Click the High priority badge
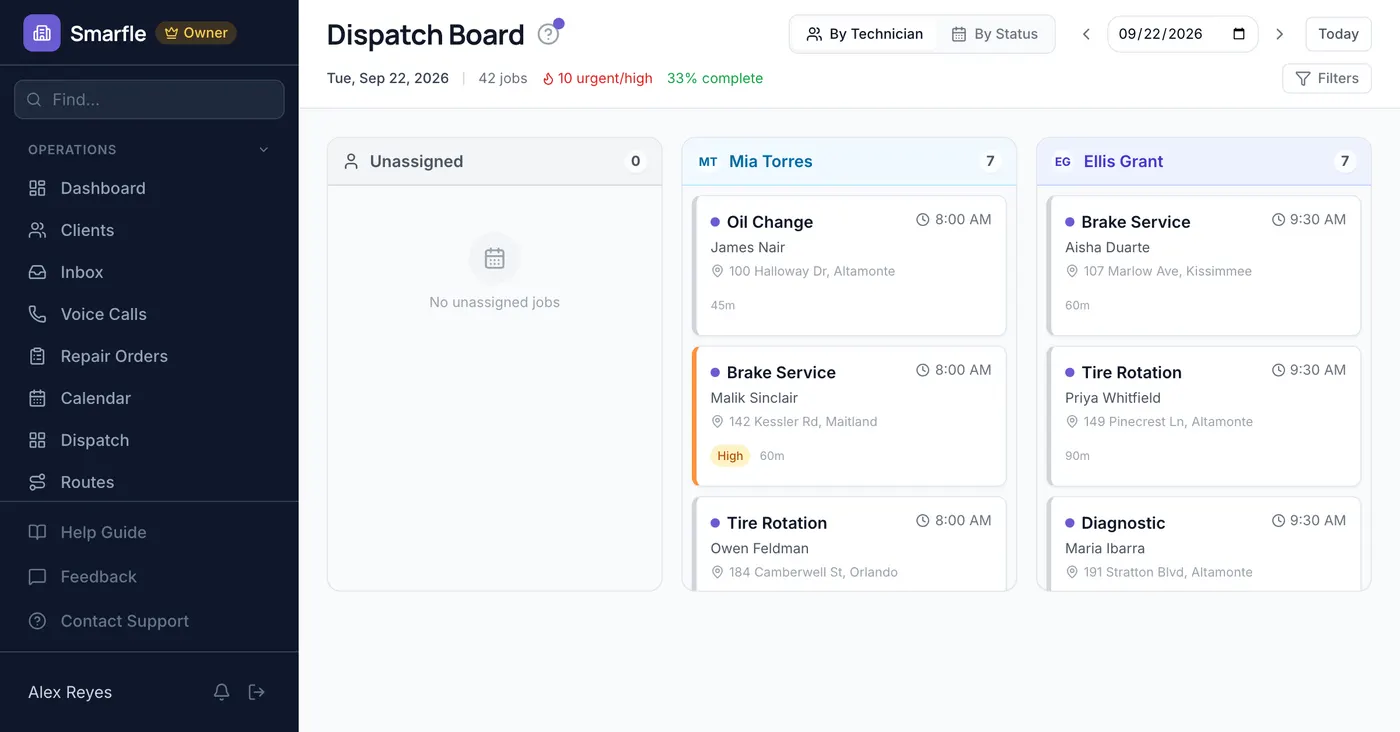The width and height of the screenshot is (1400, 732). click(730, 456)
